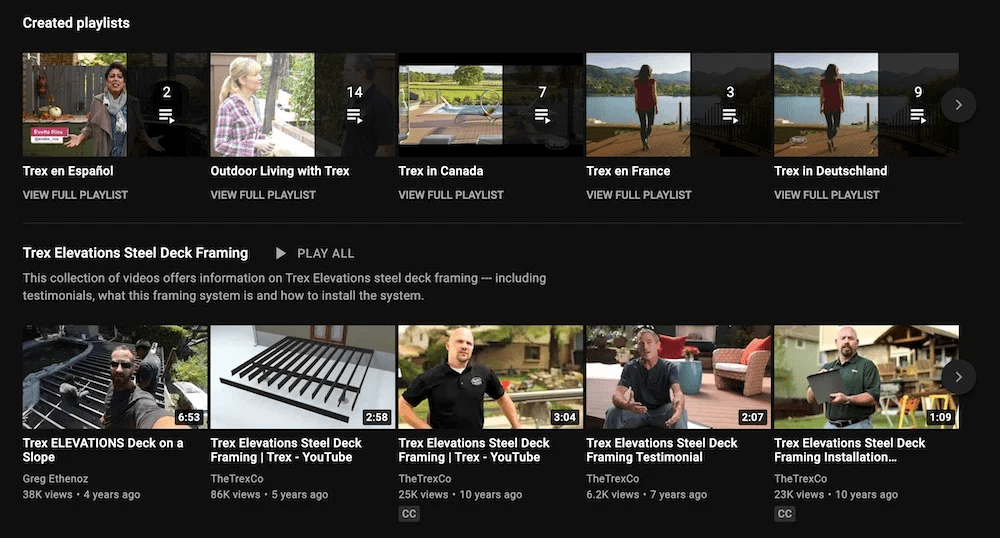This screenshot has height=538, width=1000.
Task: Click the Play All triangle icon
Action: [x=281, y=253]
